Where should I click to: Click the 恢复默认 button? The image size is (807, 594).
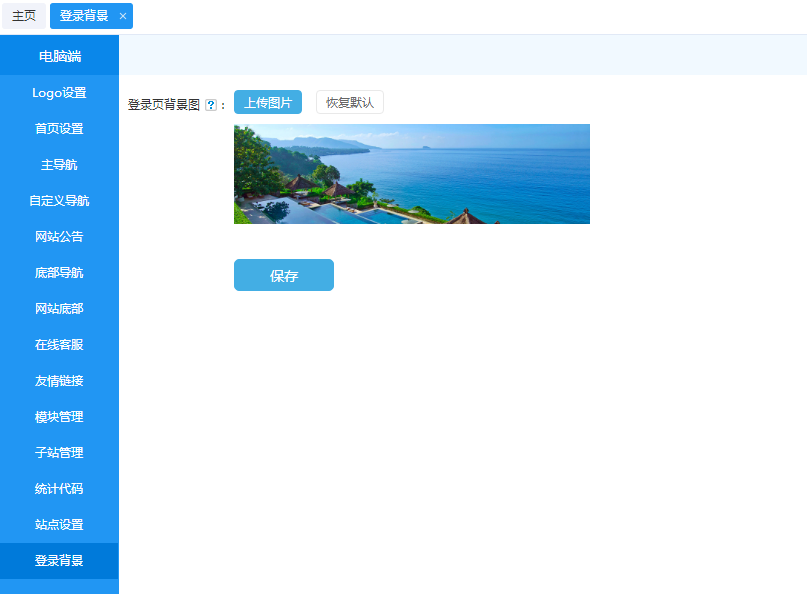(x=349, y=102)
